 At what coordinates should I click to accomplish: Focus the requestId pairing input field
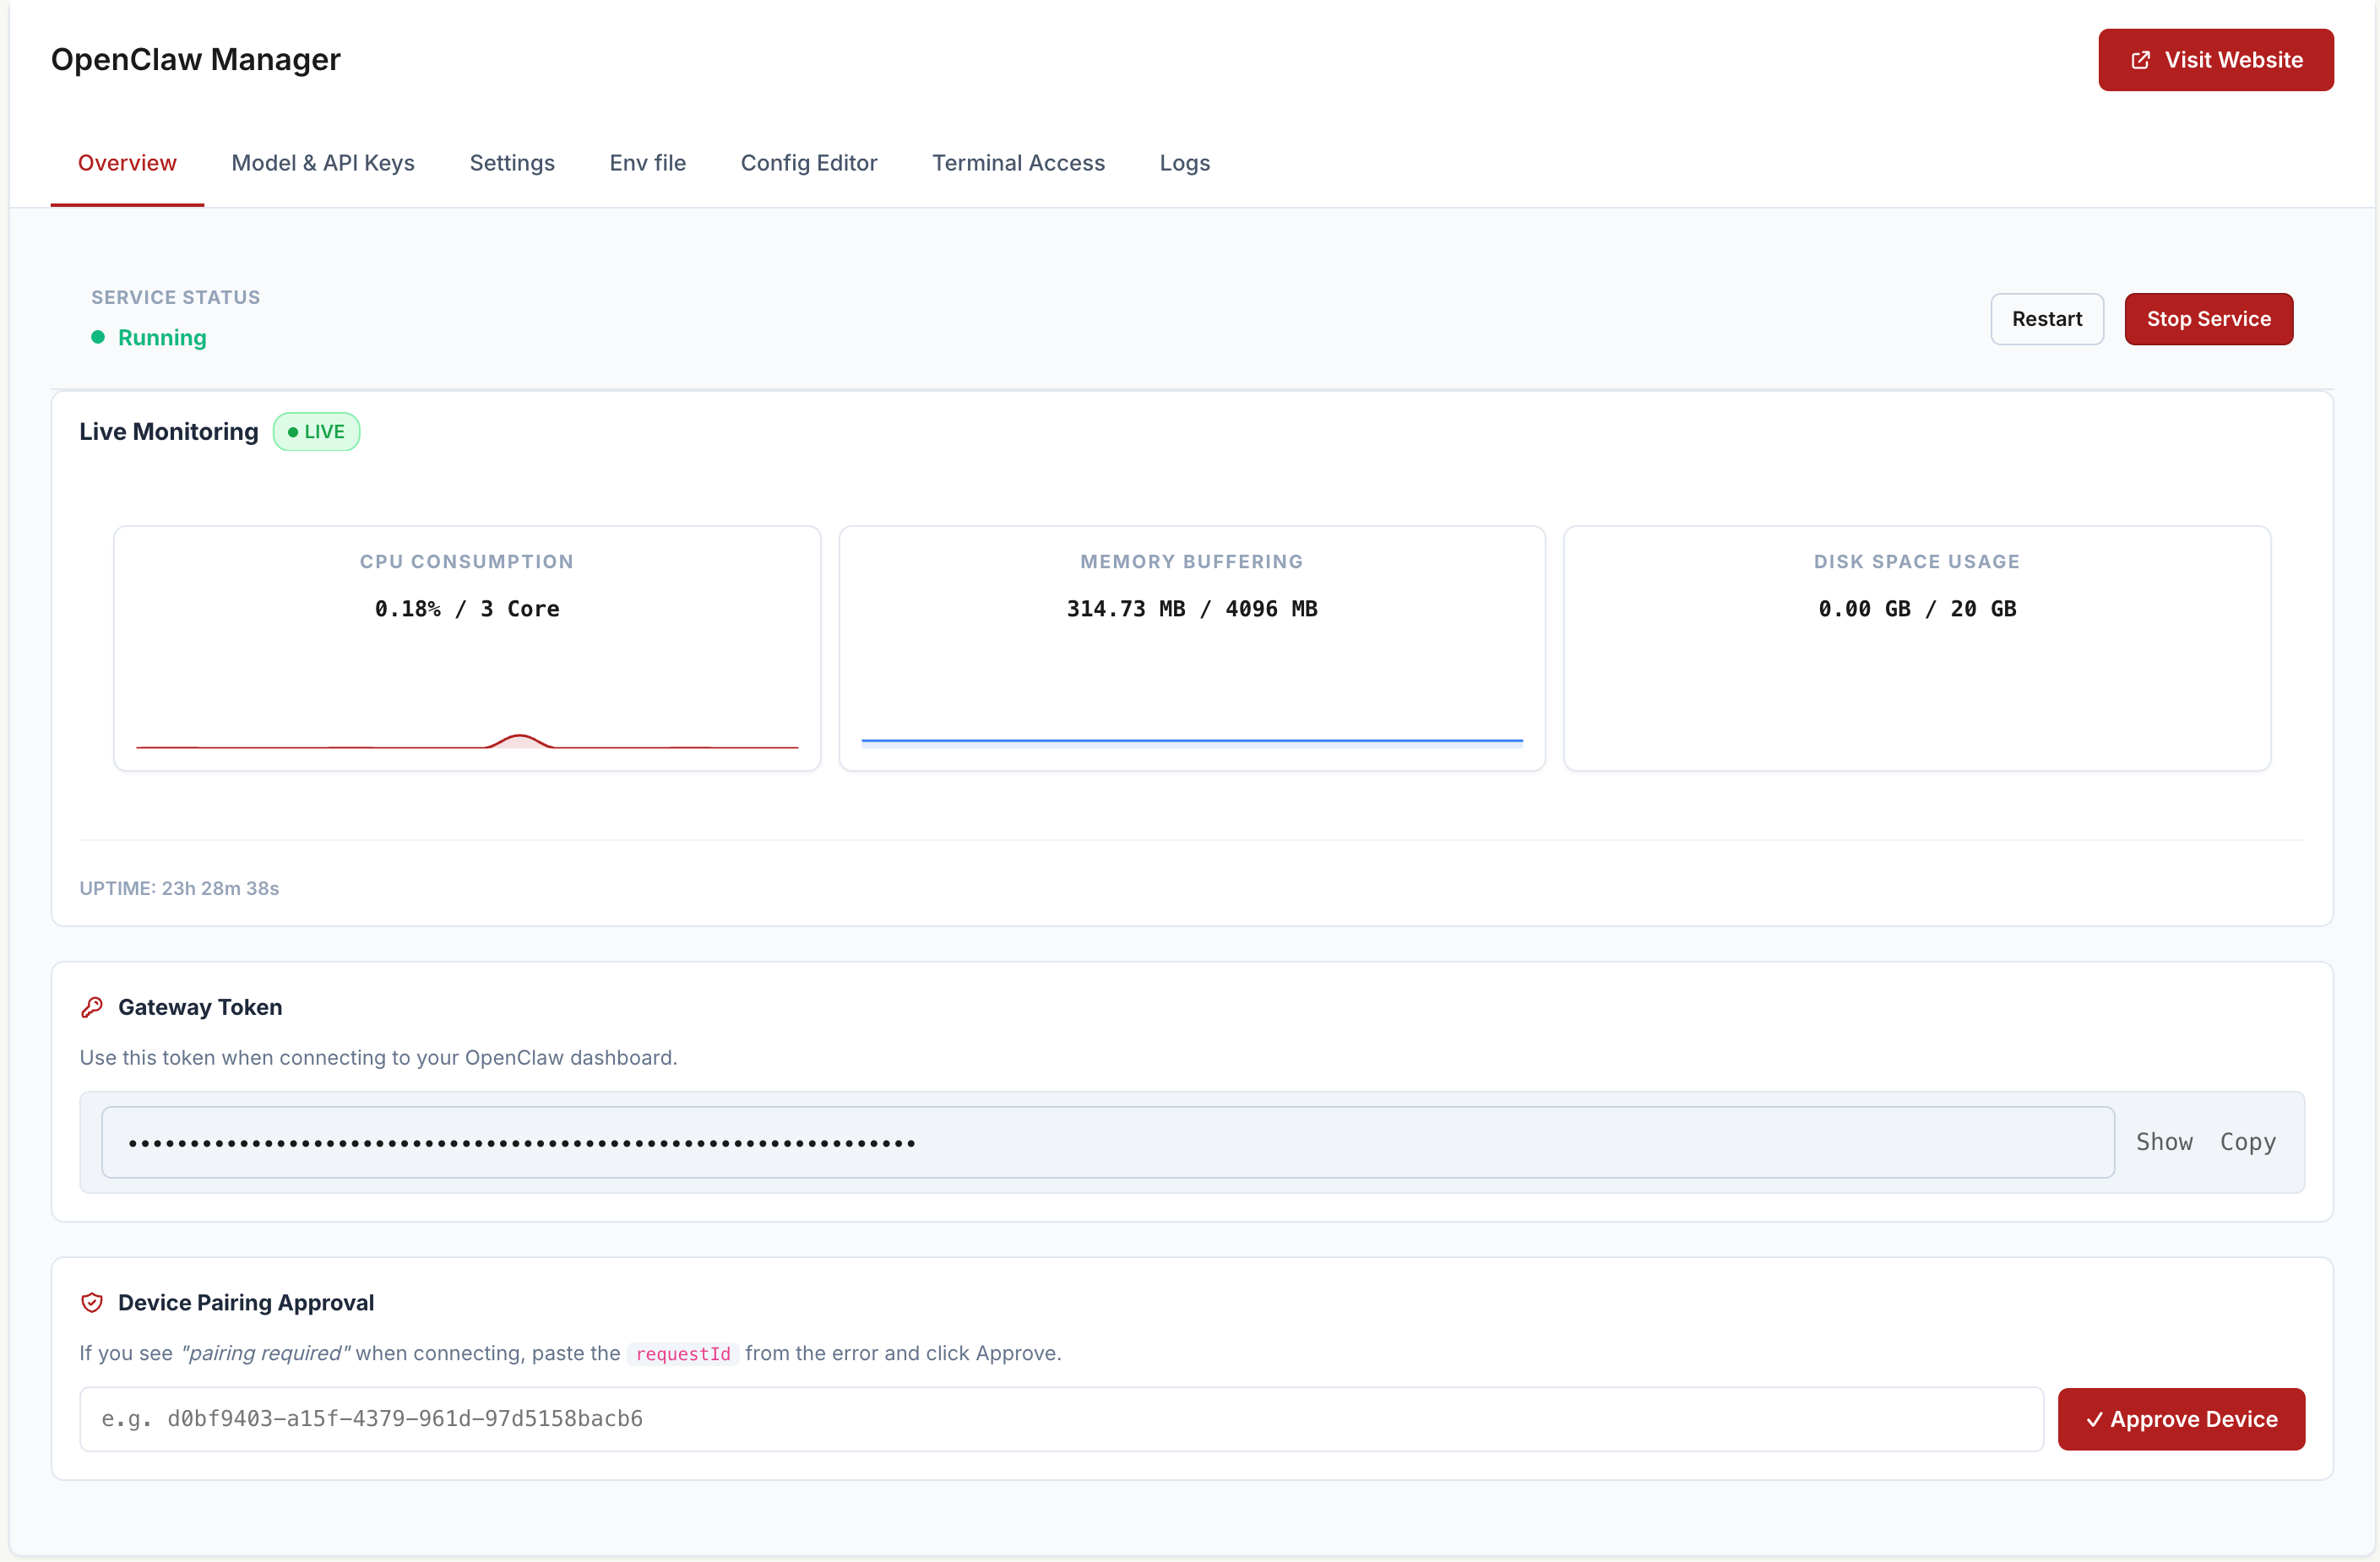[1061, 1419]
